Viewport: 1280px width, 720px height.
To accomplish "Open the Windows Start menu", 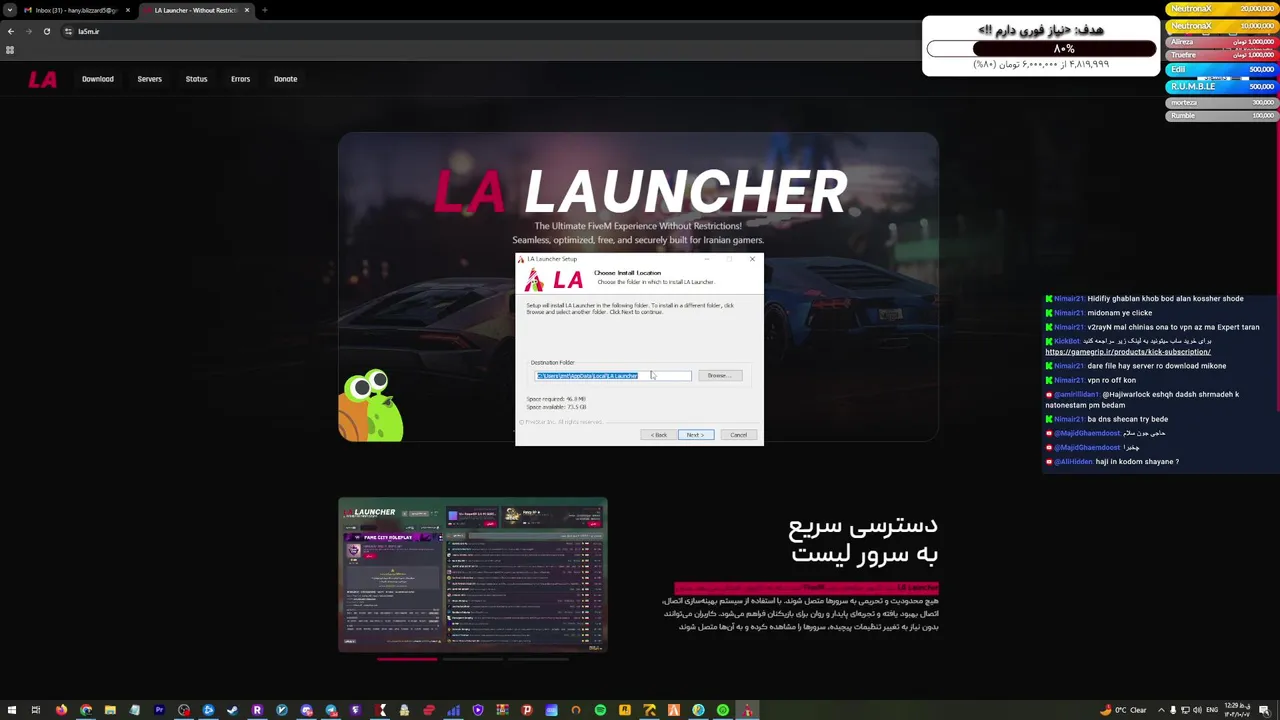I will coord(11,710).
